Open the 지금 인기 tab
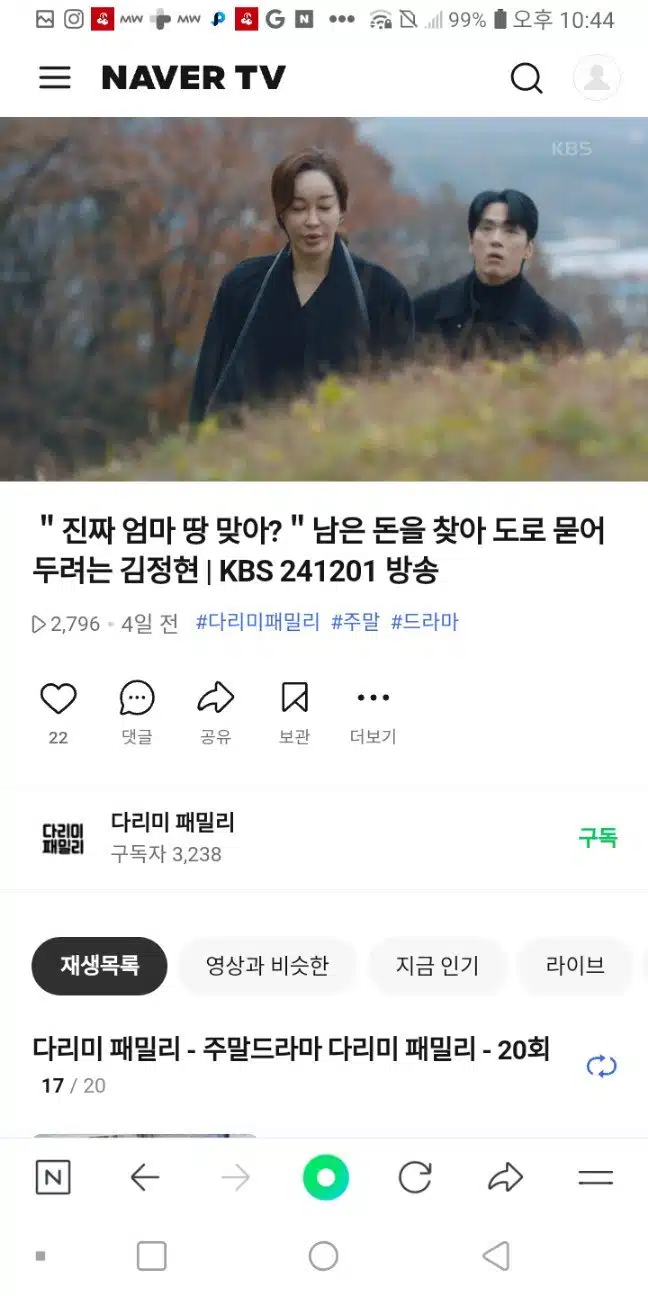 tap(437, 966)
